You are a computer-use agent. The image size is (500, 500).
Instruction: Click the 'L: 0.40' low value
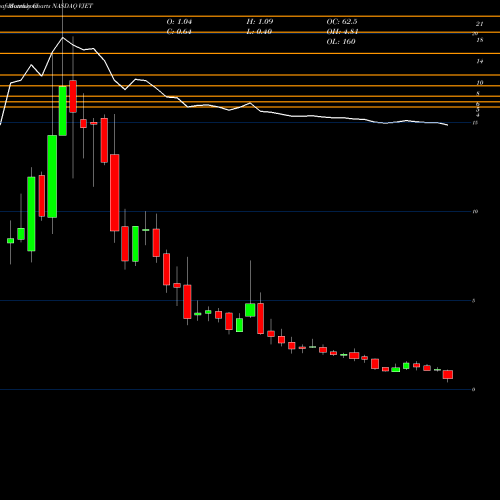click(x=259, y=32)
